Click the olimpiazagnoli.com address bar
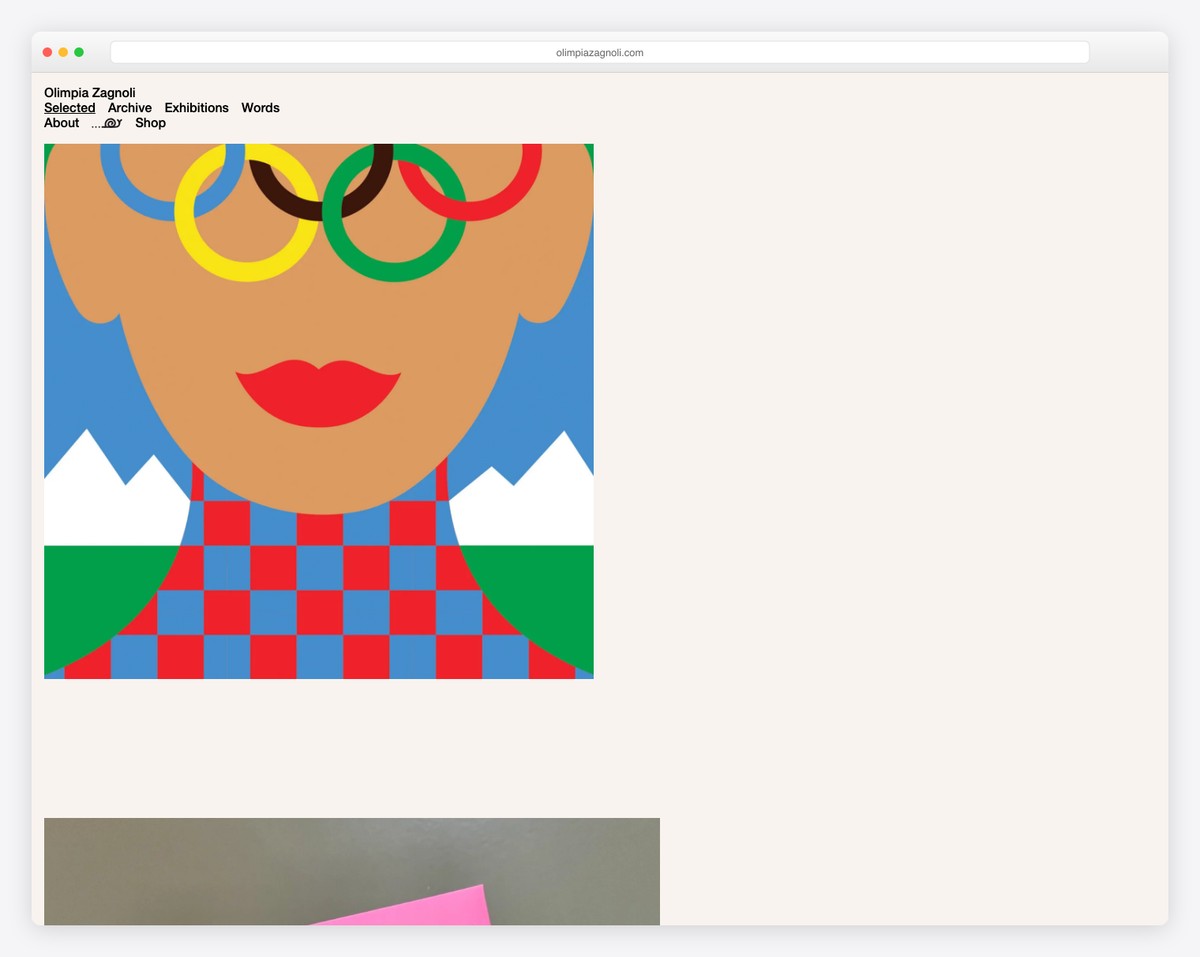The height and width of the screenshot is (957, 1200). click(x=599, y=52)
